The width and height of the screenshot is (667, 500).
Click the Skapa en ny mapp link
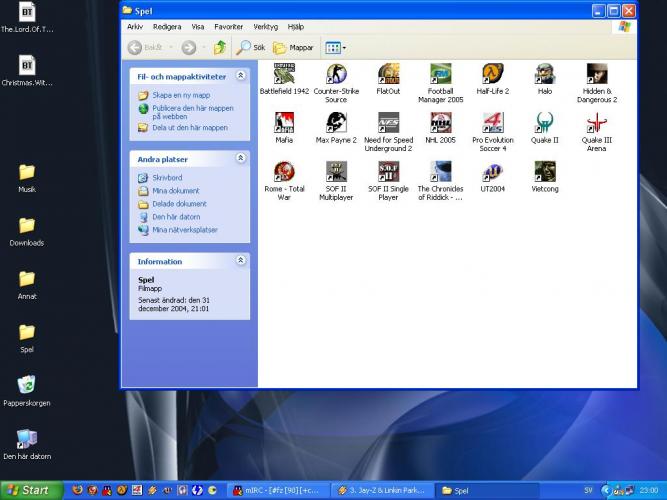(x=180, y=96)
